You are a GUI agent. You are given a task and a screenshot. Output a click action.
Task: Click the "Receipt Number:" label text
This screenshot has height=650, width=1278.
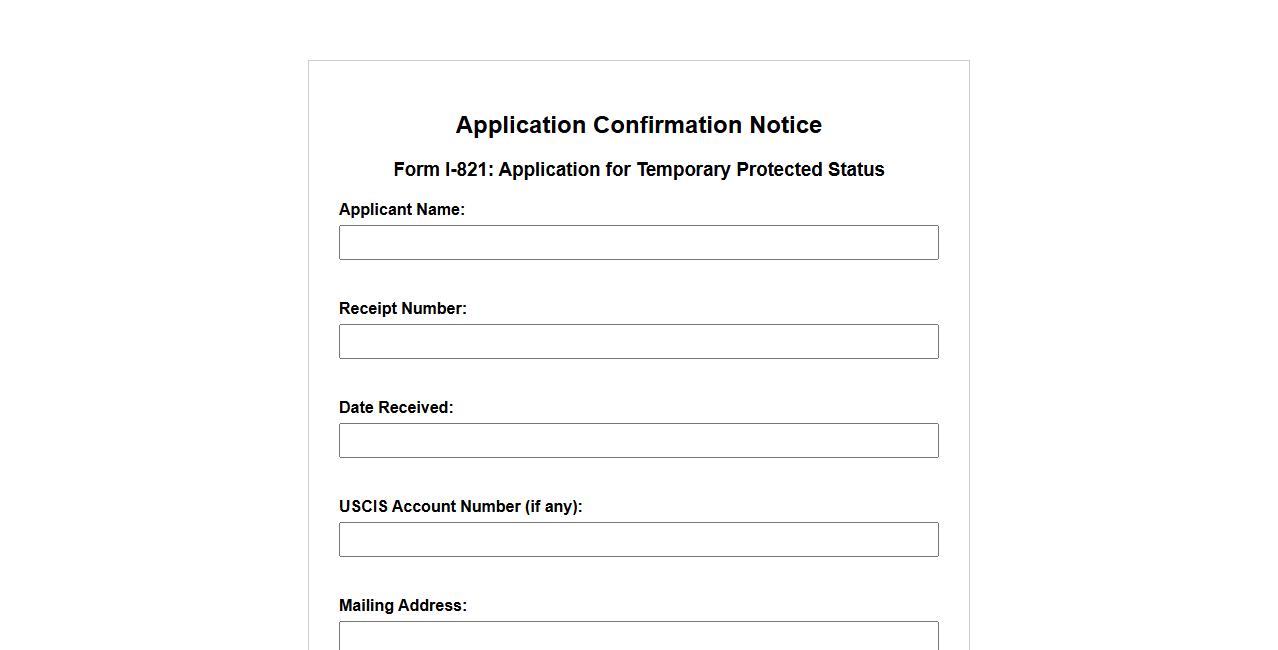click(403, 309)
